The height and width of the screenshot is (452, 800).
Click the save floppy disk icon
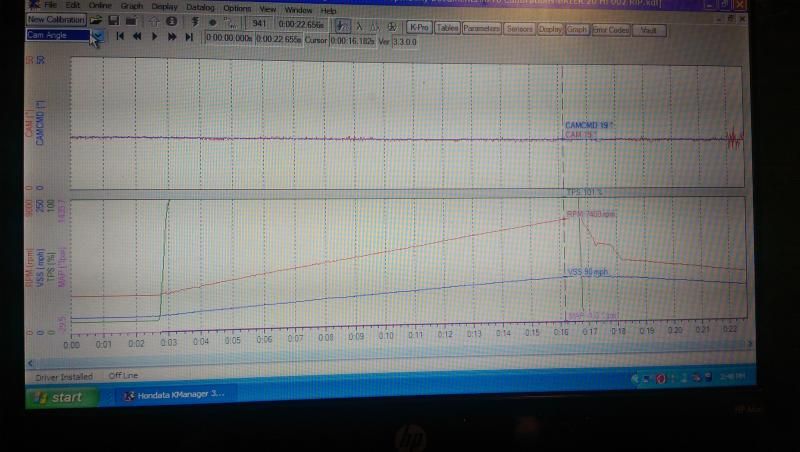(114, 20)
